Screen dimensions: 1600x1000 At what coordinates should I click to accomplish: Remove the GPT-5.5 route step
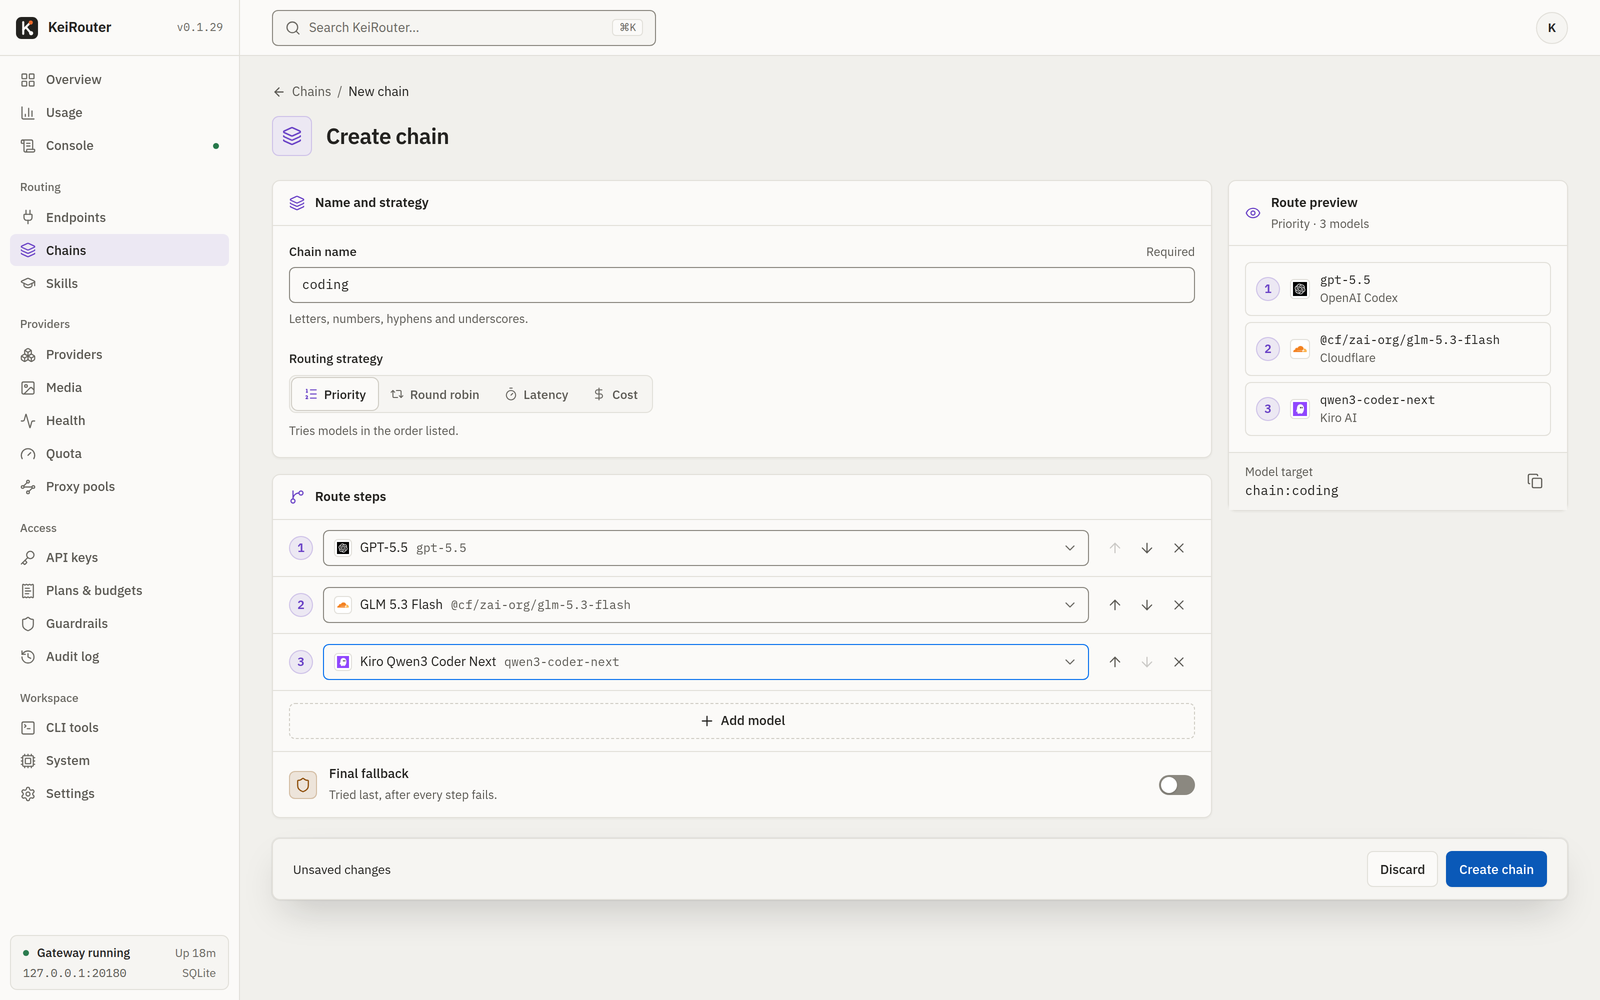(x=1179, y=548)
